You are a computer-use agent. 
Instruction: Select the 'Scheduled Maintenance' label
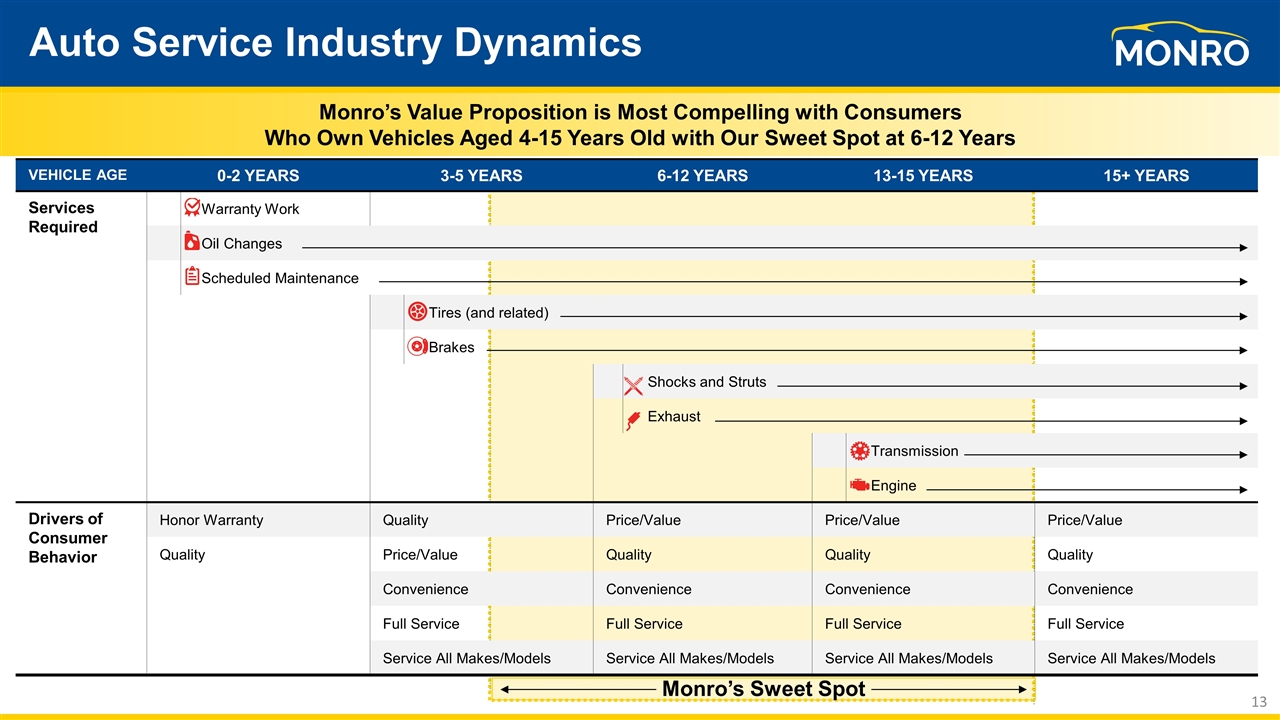(x=280, y=278)
